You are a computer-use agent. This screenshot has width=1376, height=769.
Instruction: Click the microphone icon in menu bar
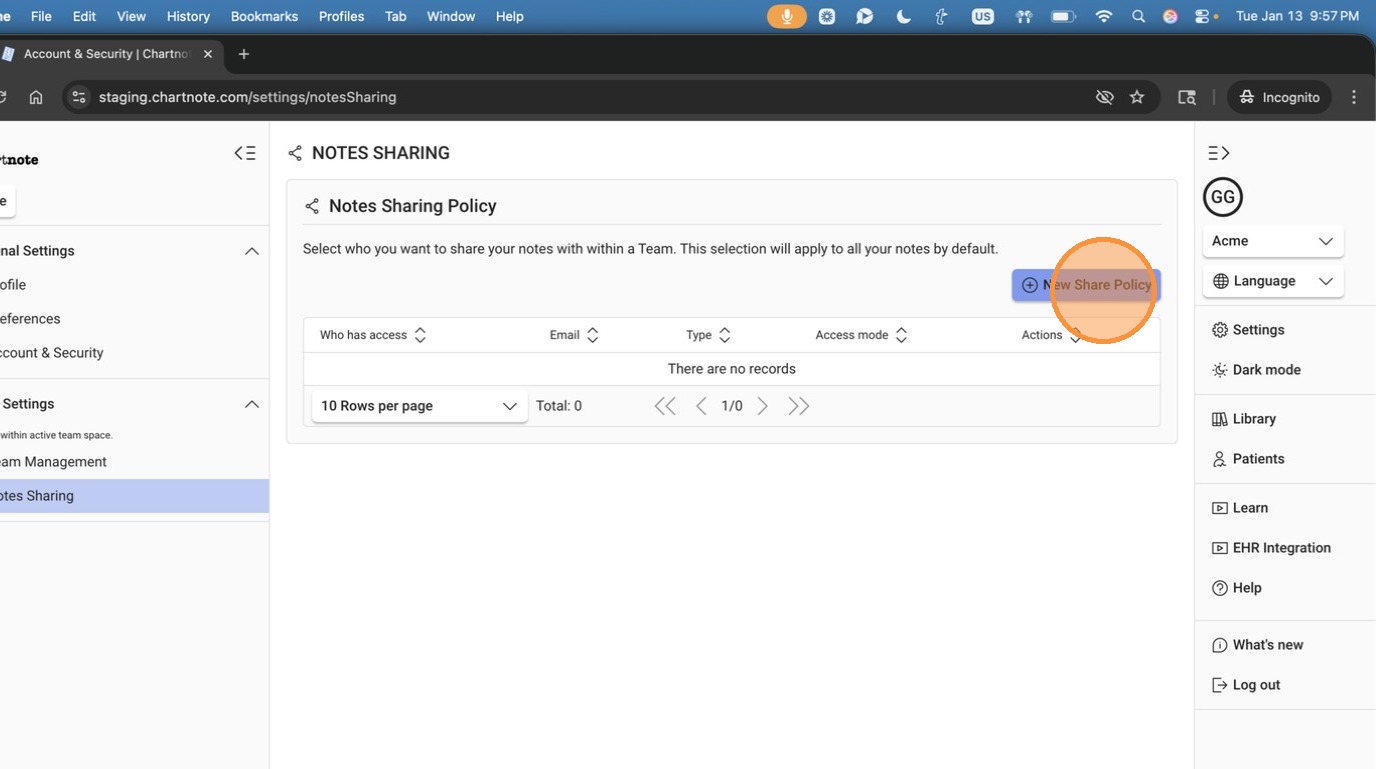[787, 16]
